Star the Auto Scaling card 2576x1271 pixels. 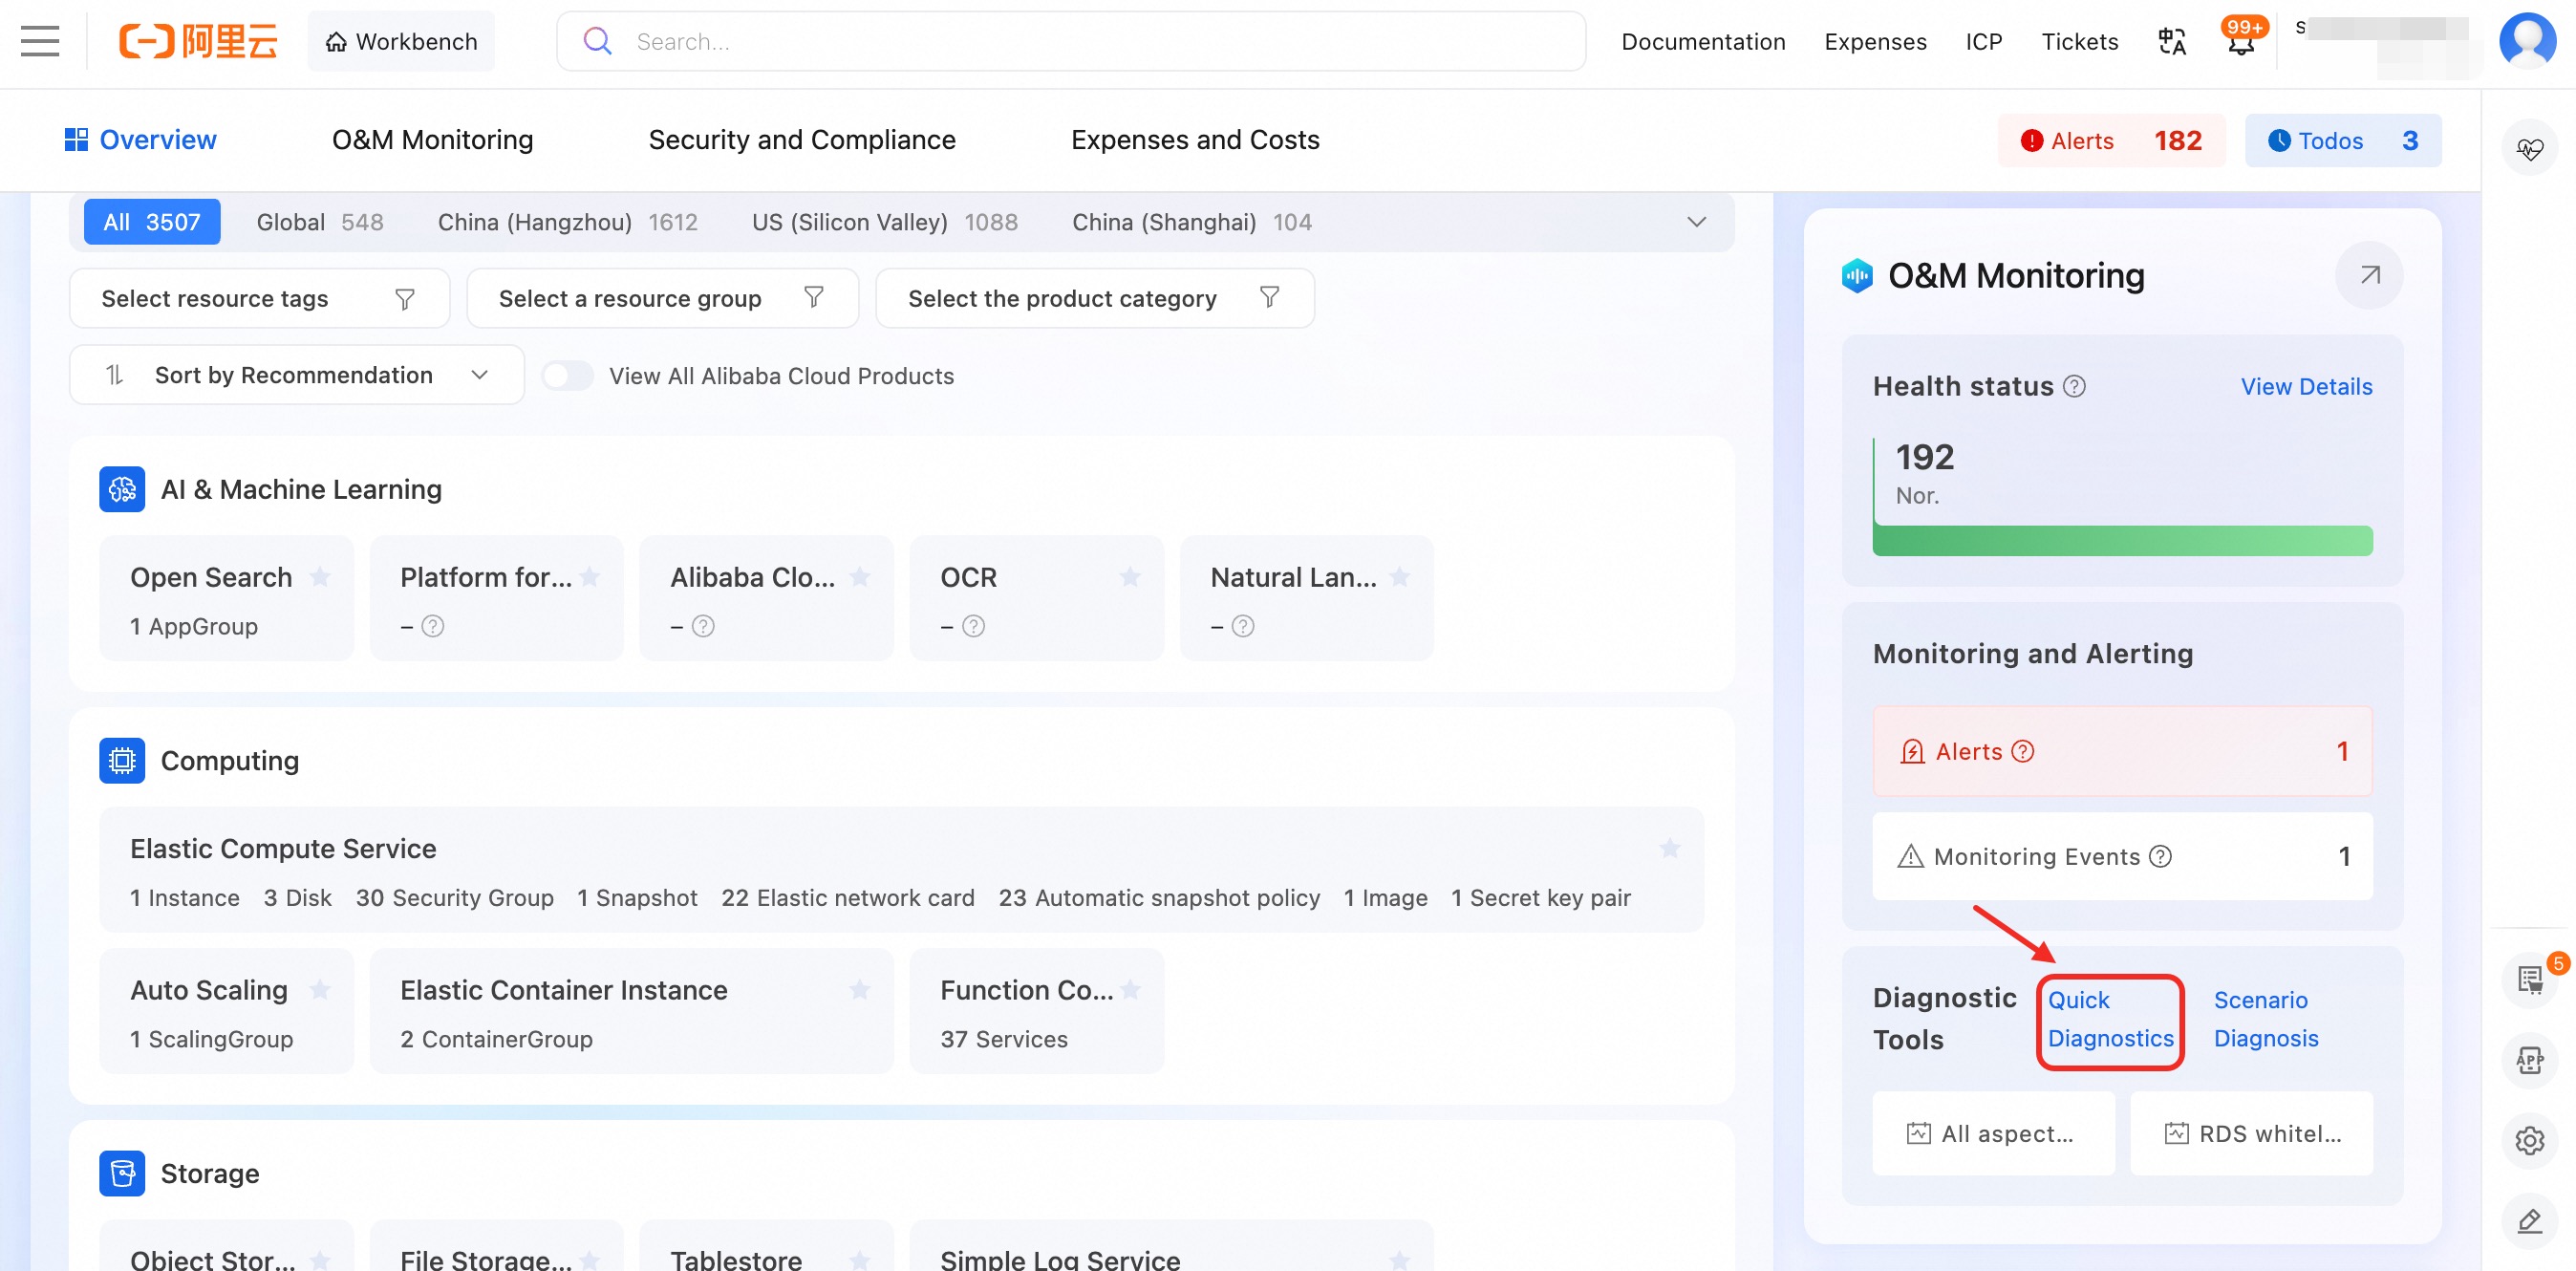pyautogui.click(x=320, y=989)
